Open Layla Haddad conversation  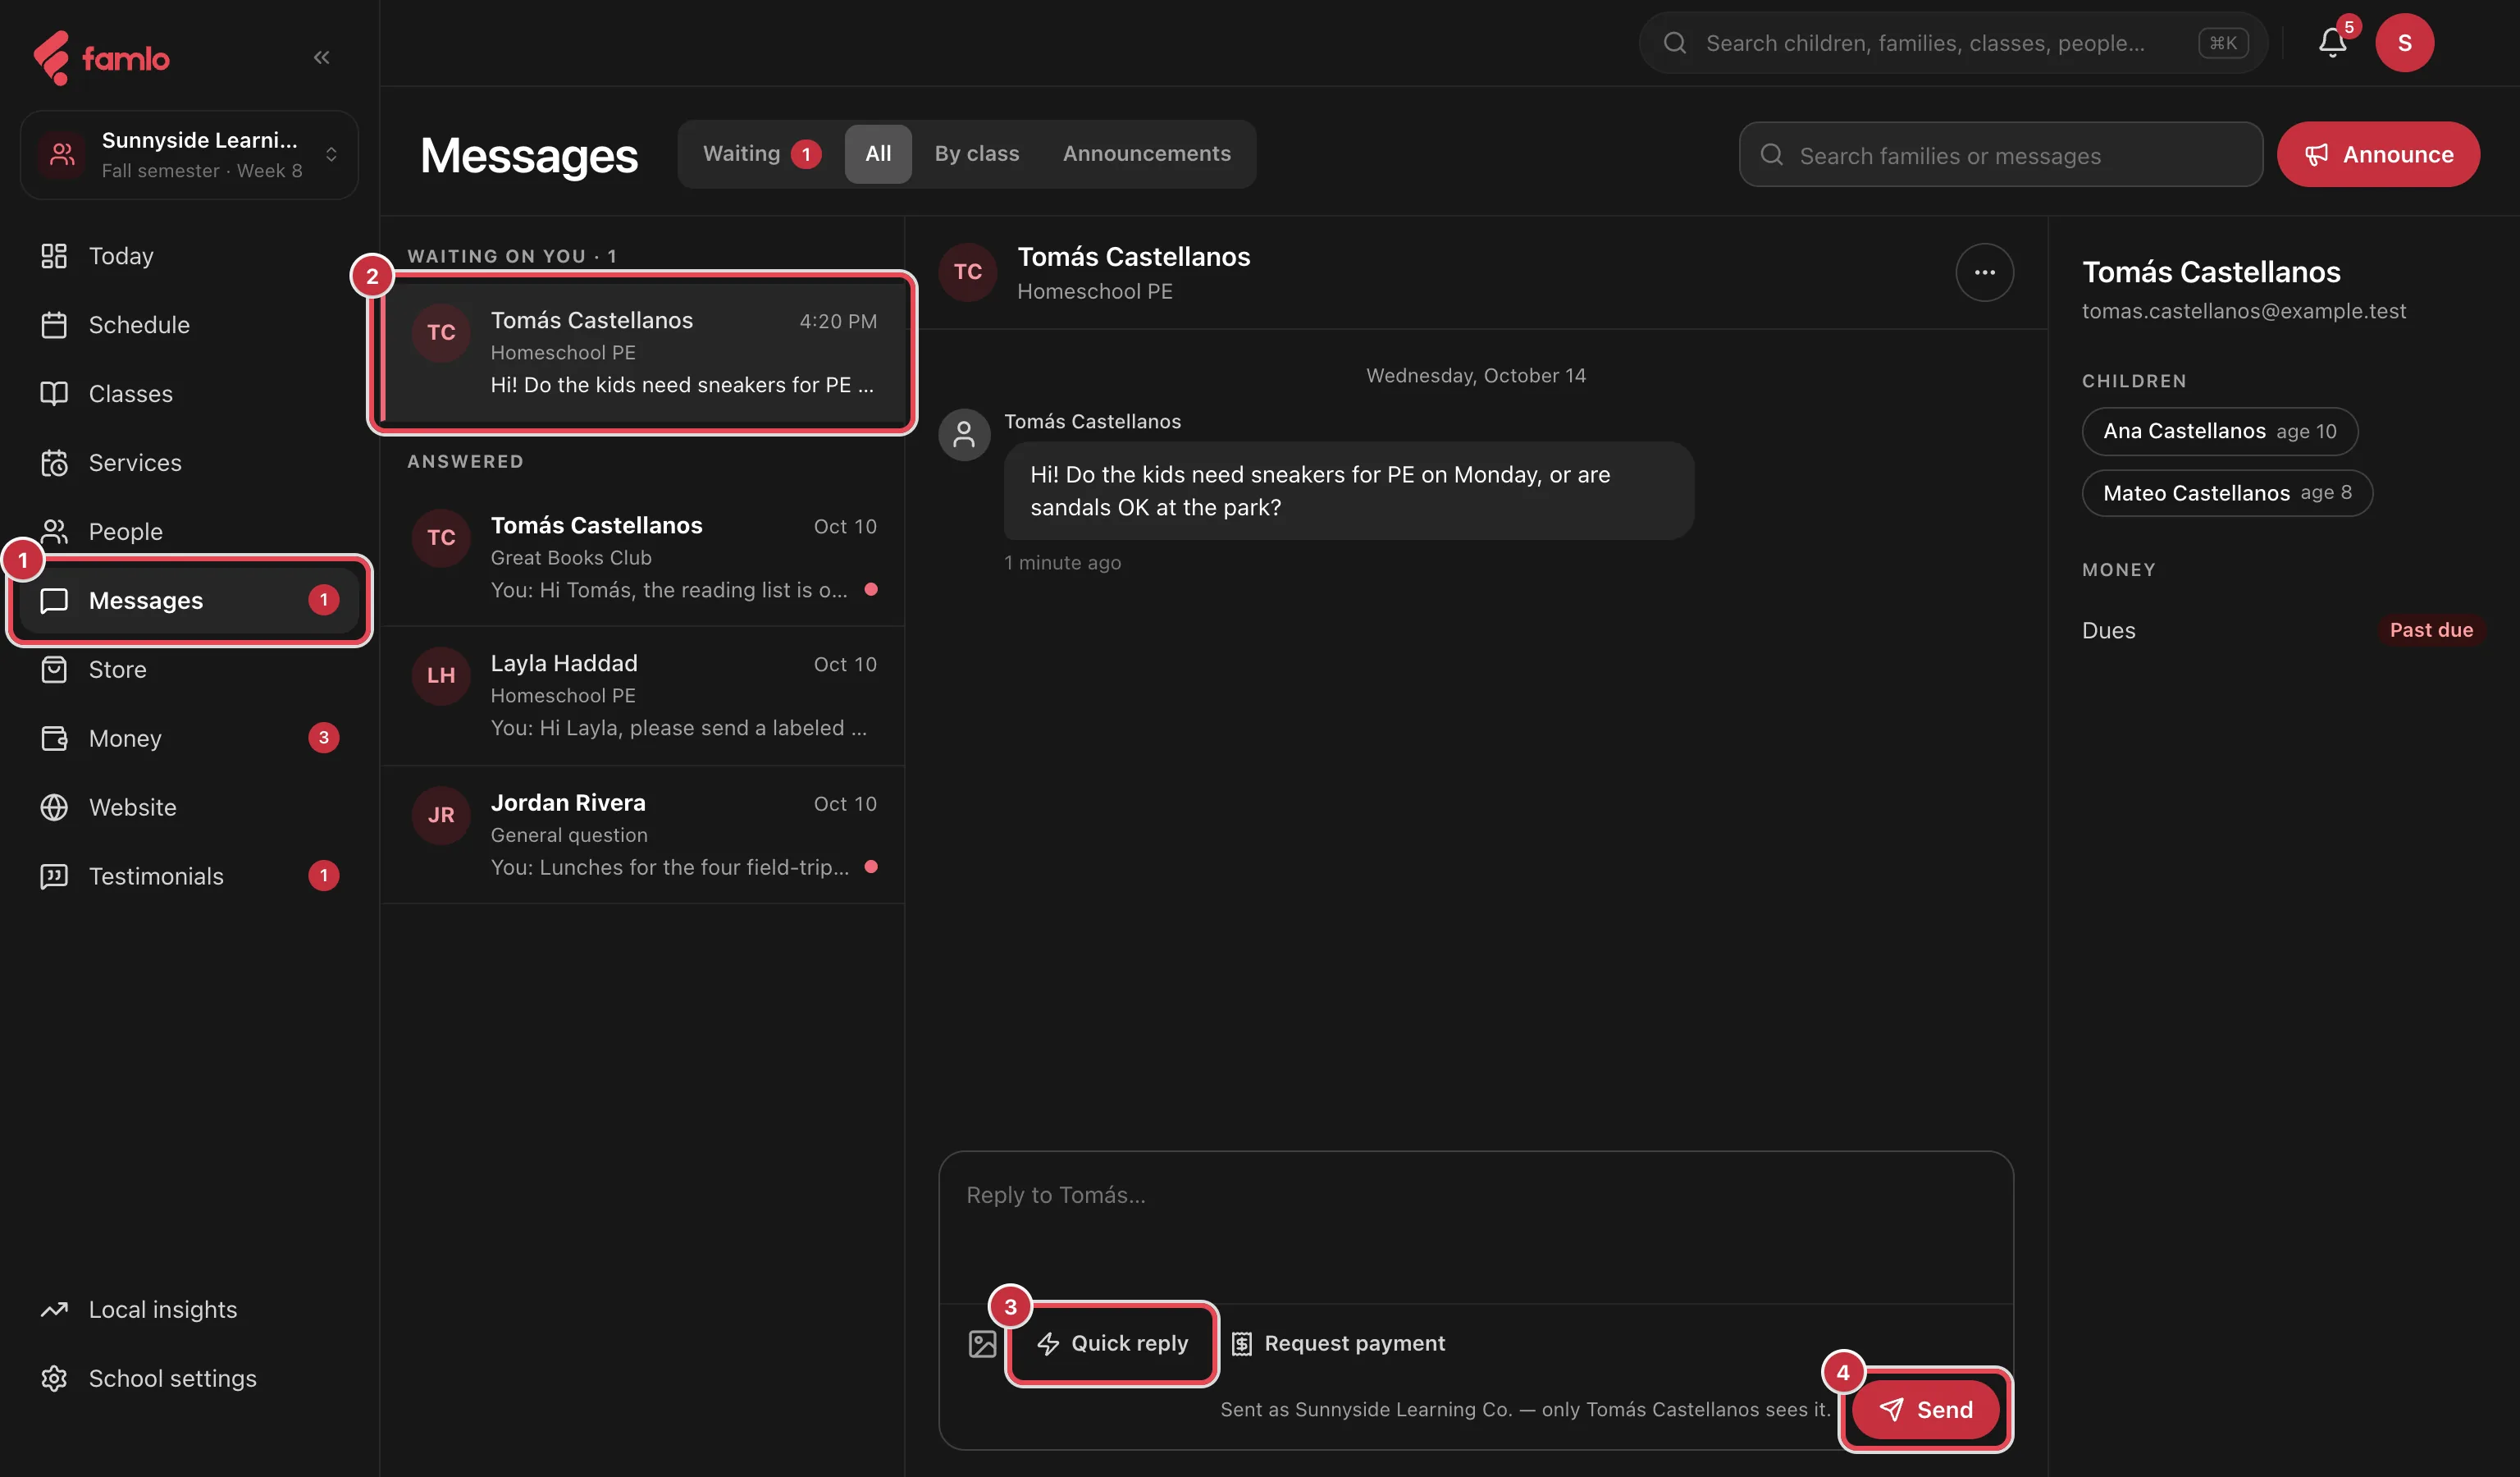click(643, 696)
